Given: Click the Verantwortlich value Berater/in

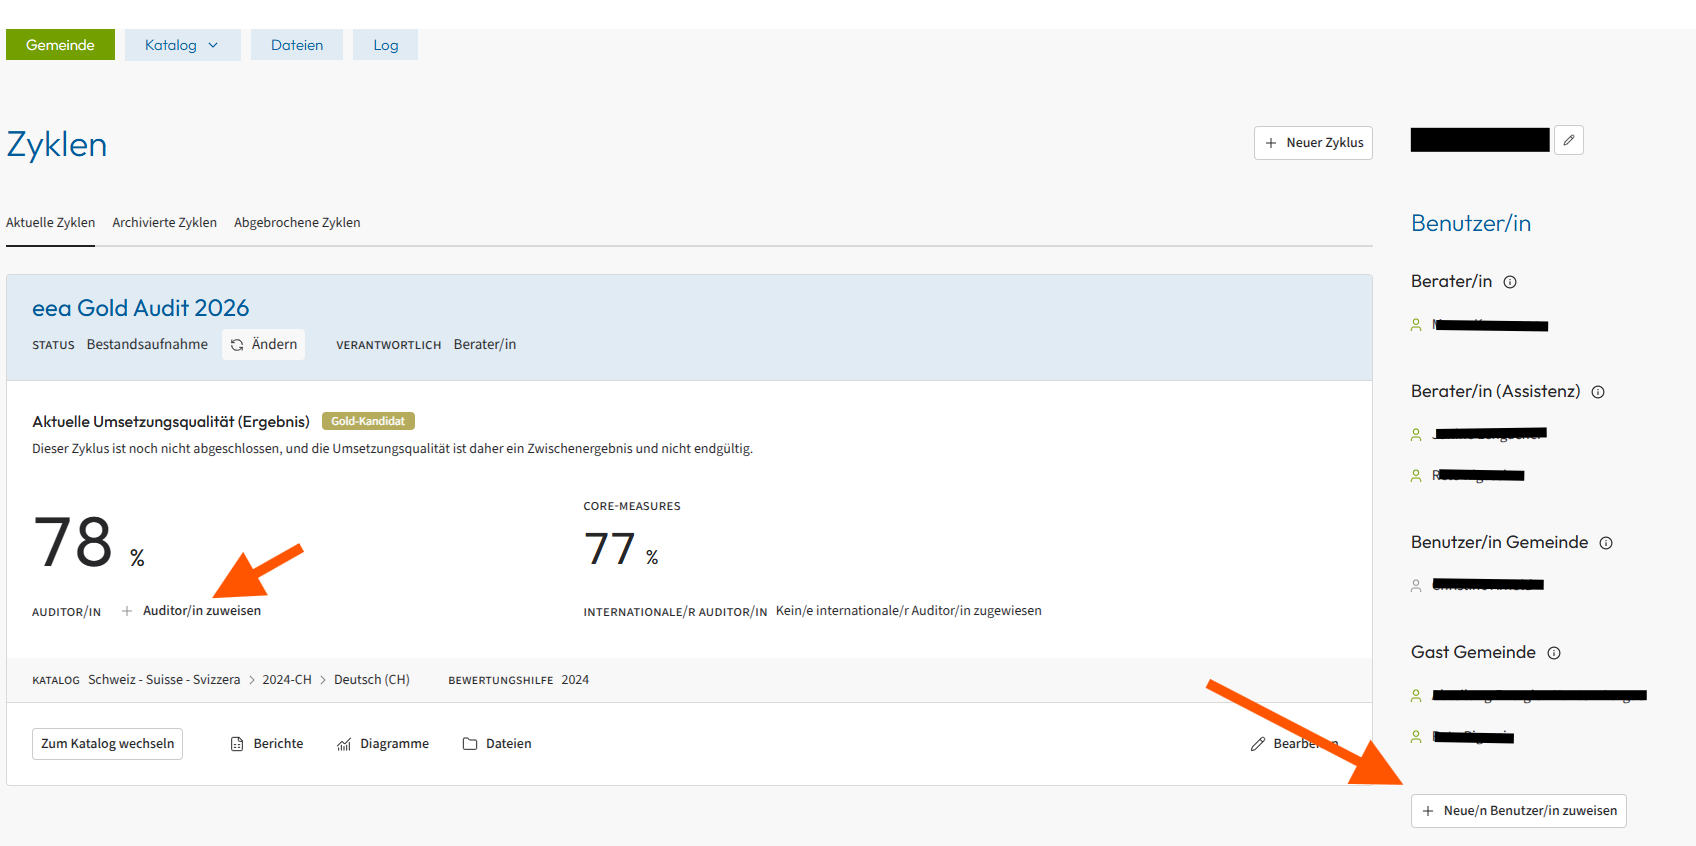Looking at the screenshot, I should pyautogui.click(x=485, y=344).
